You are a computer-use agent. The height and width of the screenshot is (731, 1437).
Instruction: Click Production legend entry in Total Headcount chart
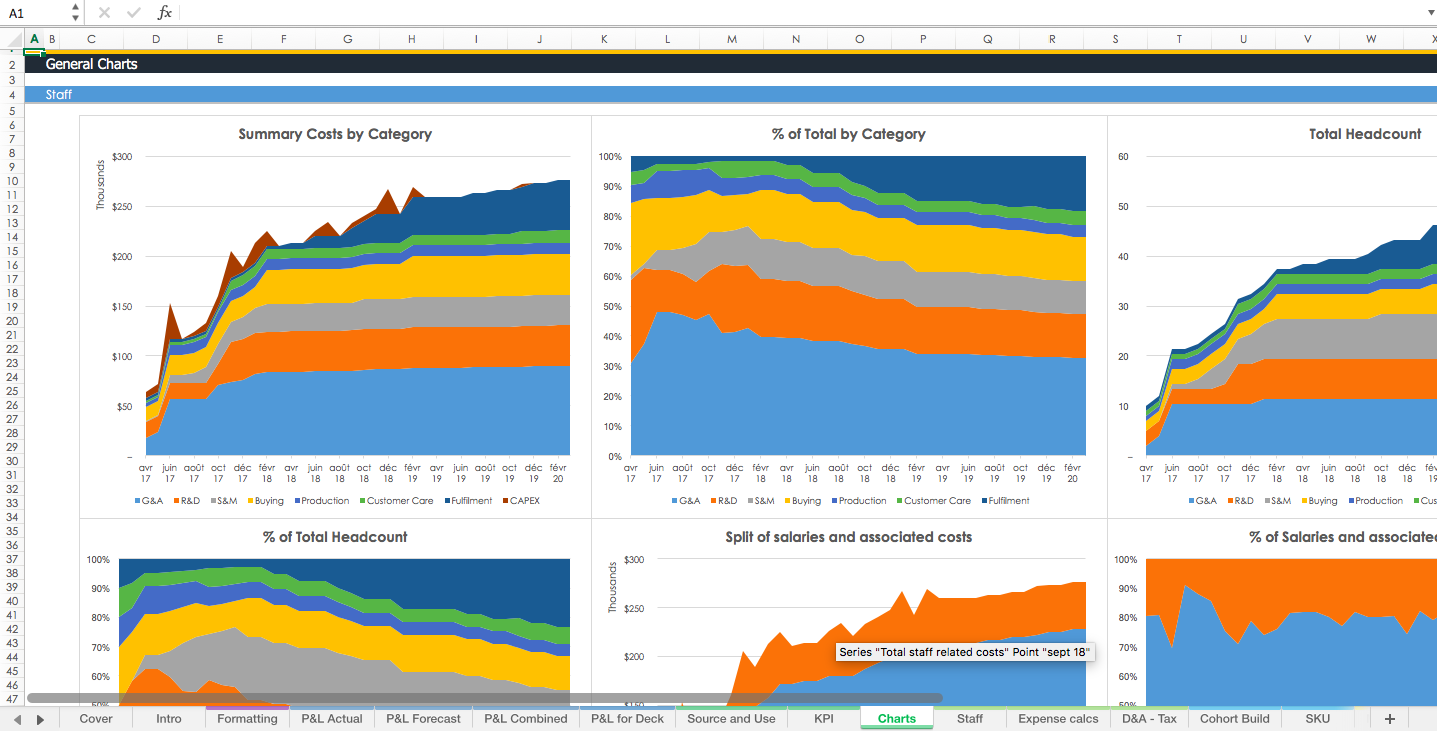coord(1375,501)
